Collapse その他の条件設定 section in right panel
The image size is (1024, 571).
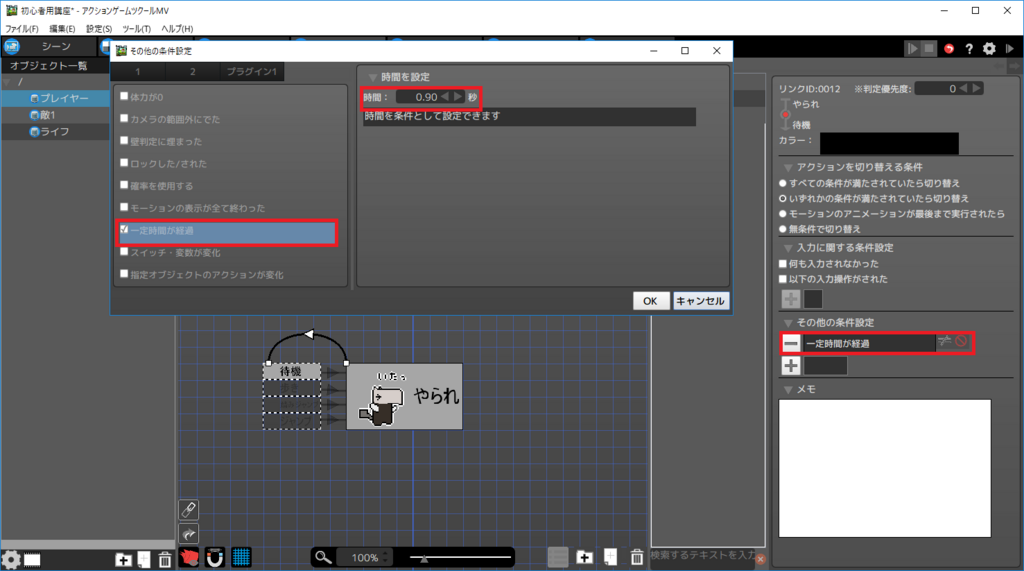(788, 323)
